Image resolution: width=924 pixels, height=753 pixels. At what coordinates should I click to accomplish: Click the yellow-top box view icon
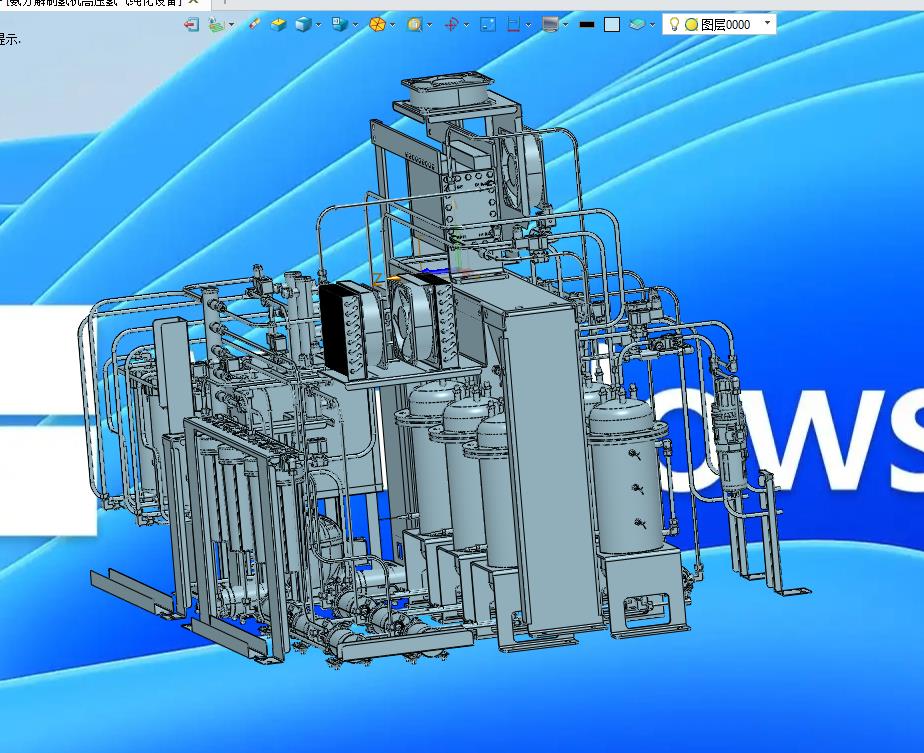(x=278, y=25)
